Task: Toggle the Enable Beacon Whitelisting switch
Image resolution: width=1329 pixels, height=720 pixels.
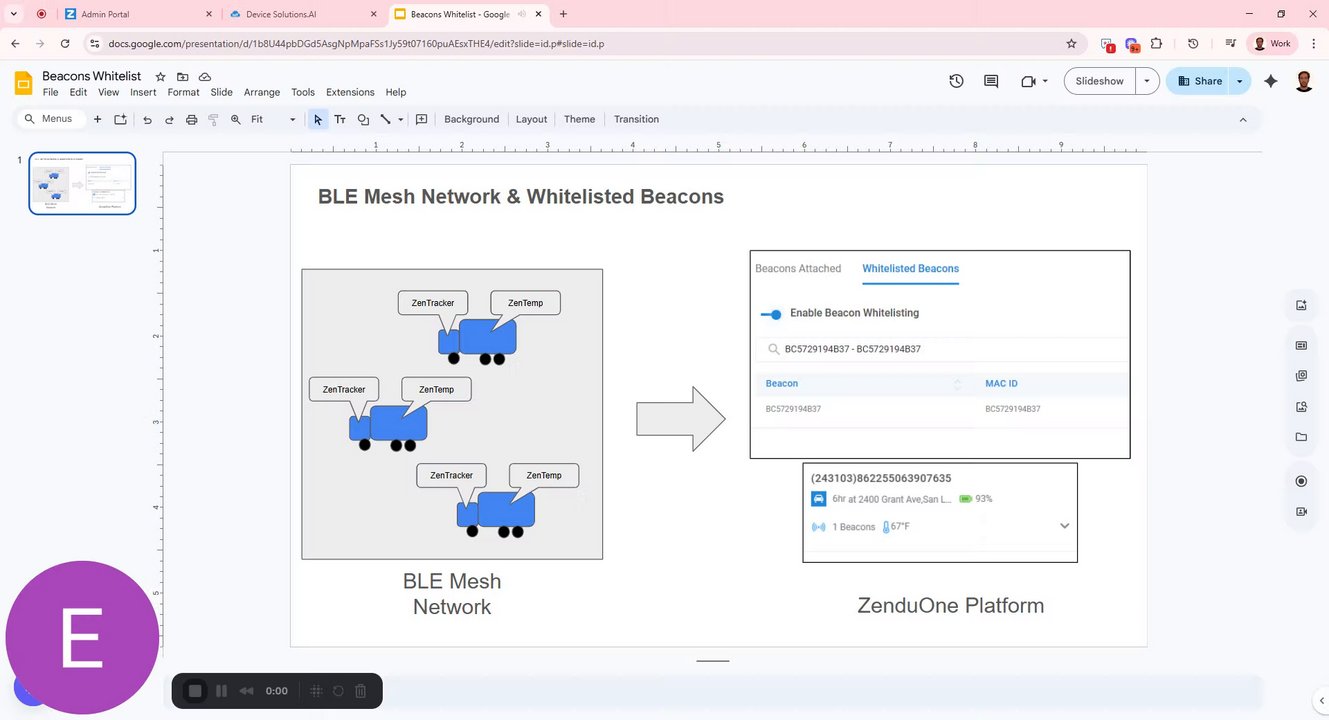Action: [771, 314]
